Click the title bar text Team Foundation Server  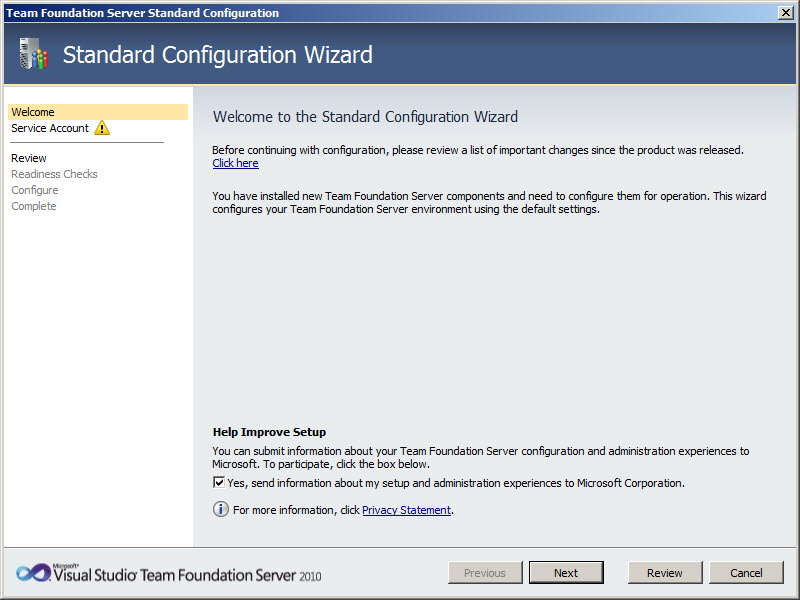click(142, 13)
